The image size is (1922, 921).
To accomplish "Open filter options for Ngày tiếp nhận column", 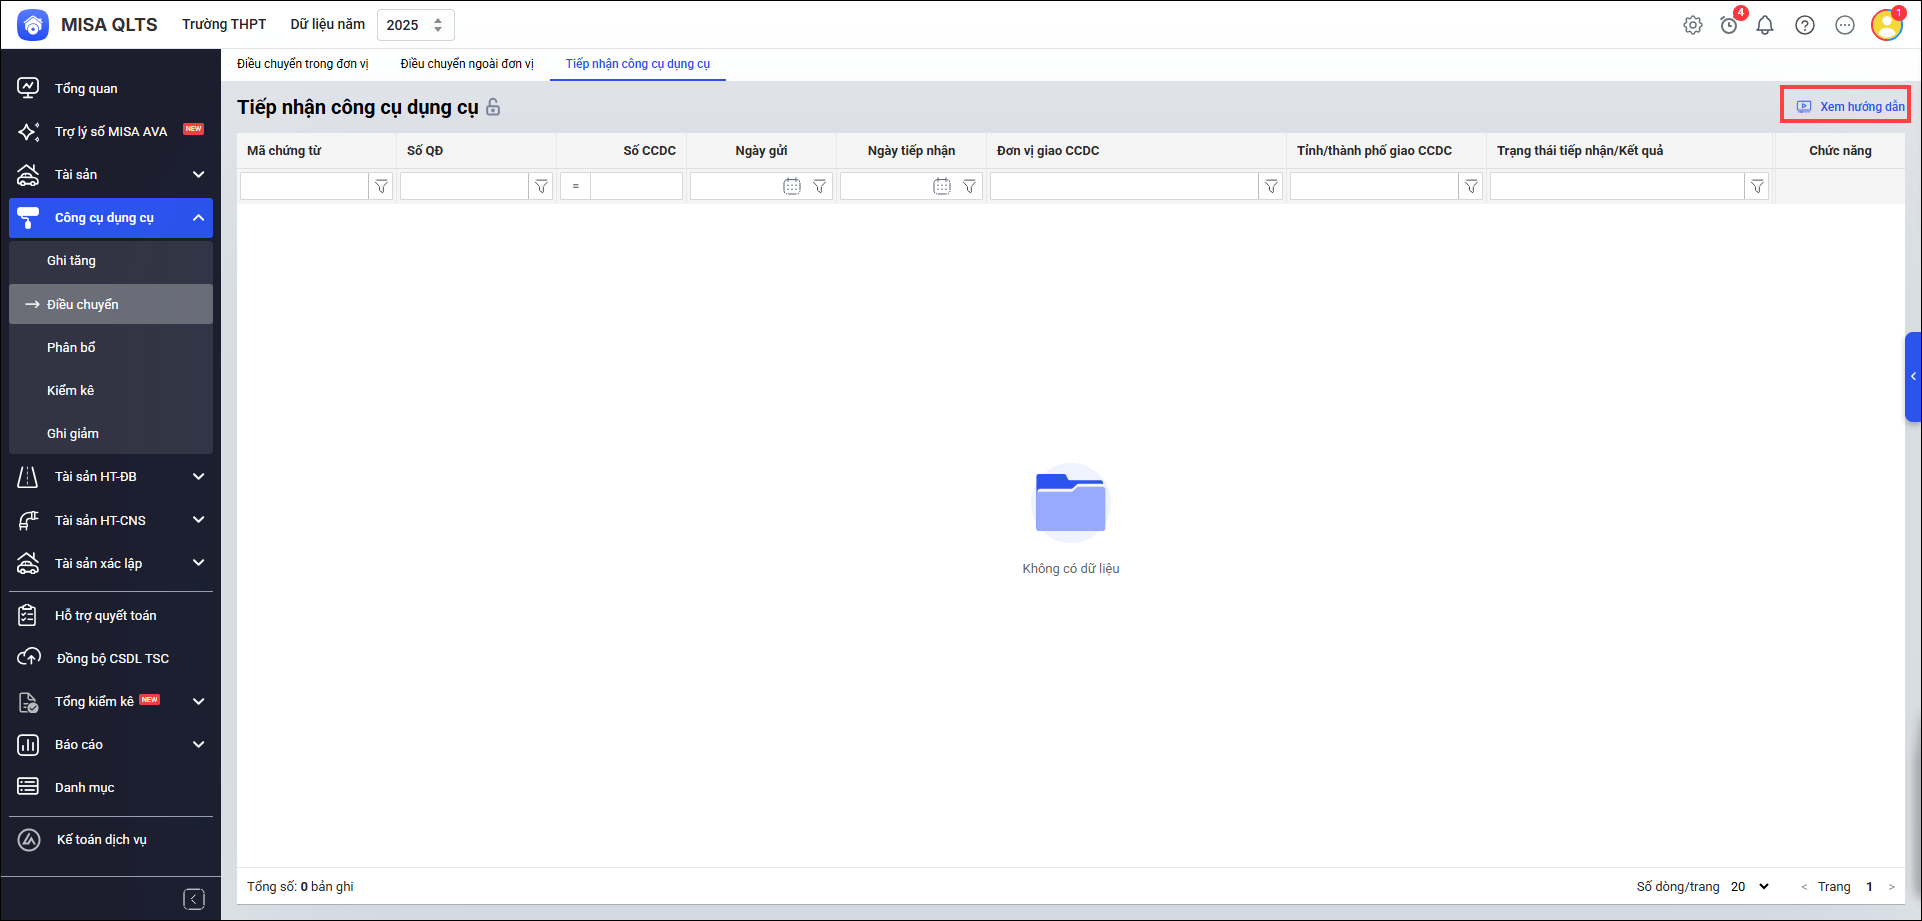I will 970,186.
